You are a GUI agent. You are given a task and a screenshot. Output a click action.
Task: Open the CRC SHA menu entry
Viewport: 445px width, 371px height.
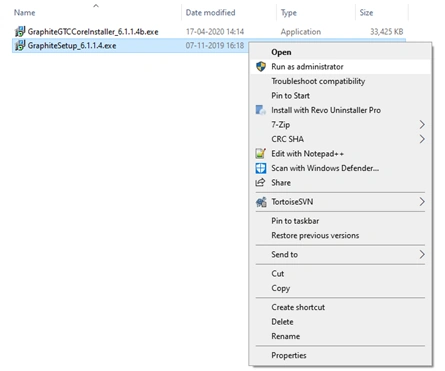pyautogui.click(x=340, y=139)
